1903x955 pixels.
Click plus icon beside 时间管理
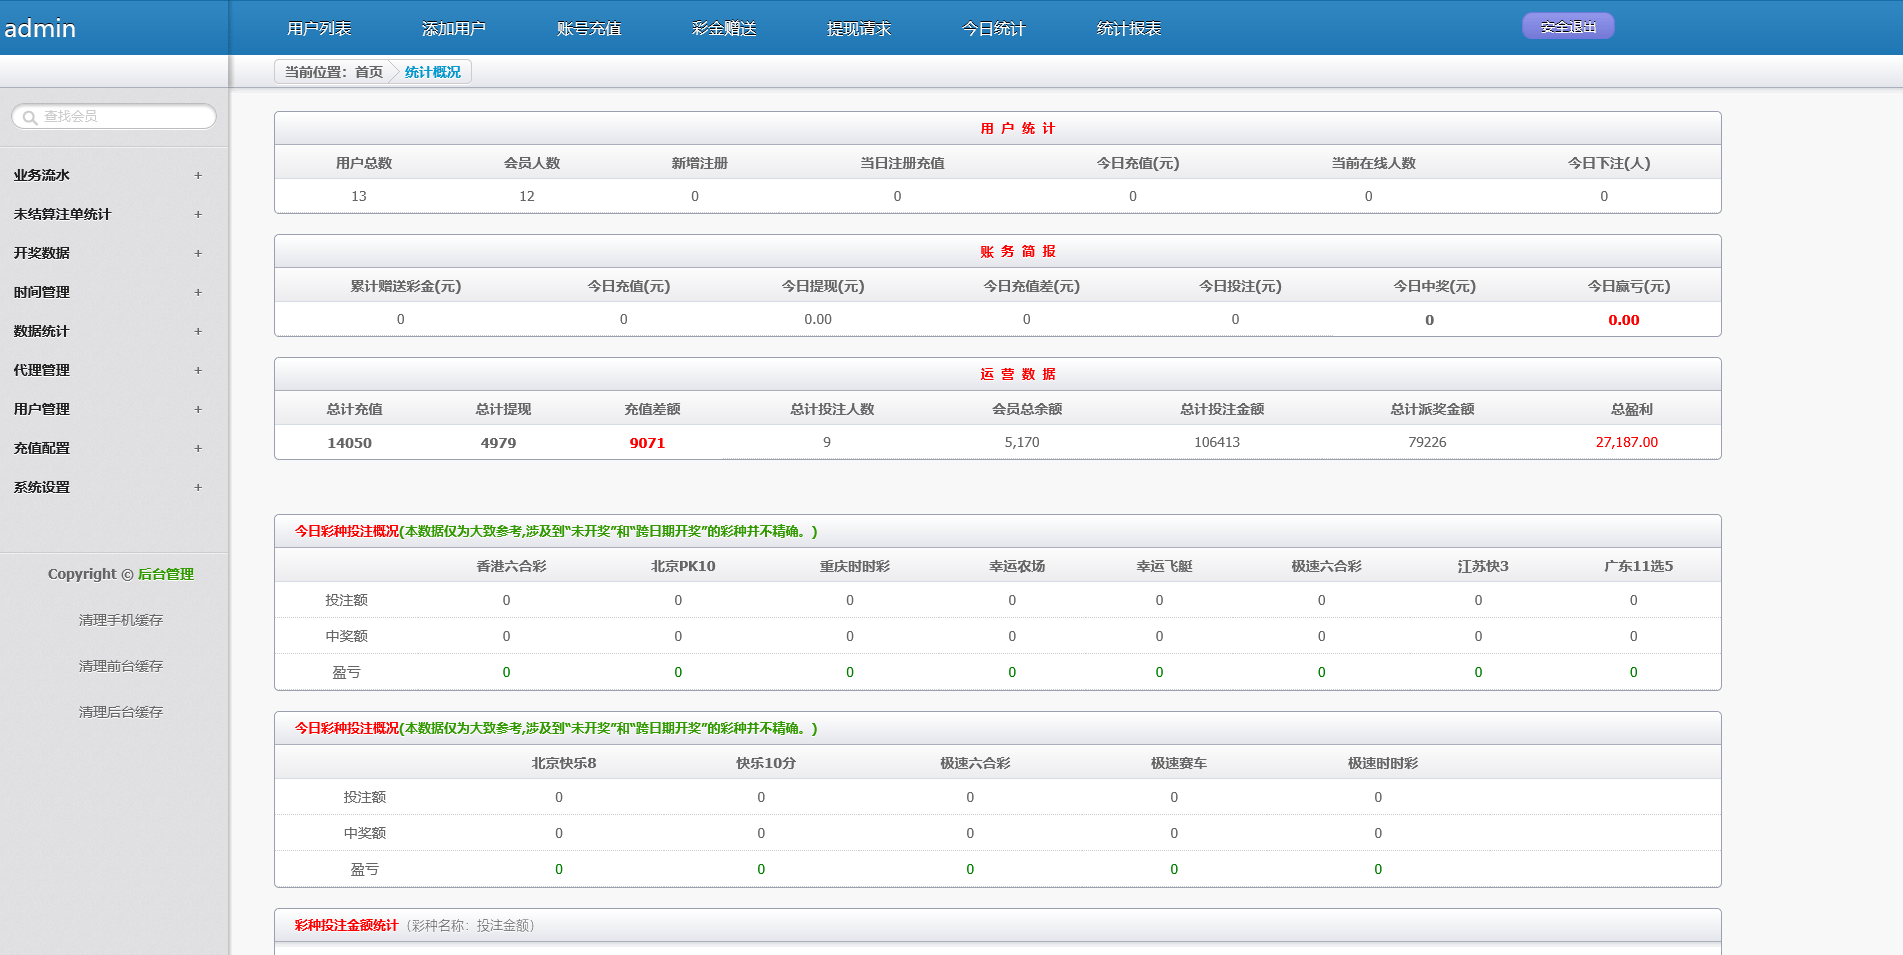(x=198, y=292)
